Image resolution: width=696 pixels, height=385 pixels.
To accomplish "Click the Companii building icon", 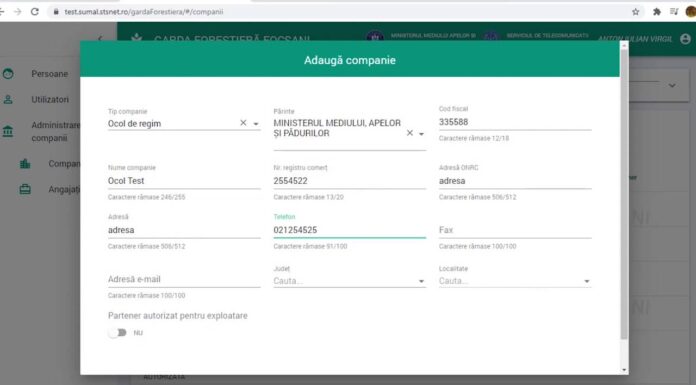I will 25,164.
